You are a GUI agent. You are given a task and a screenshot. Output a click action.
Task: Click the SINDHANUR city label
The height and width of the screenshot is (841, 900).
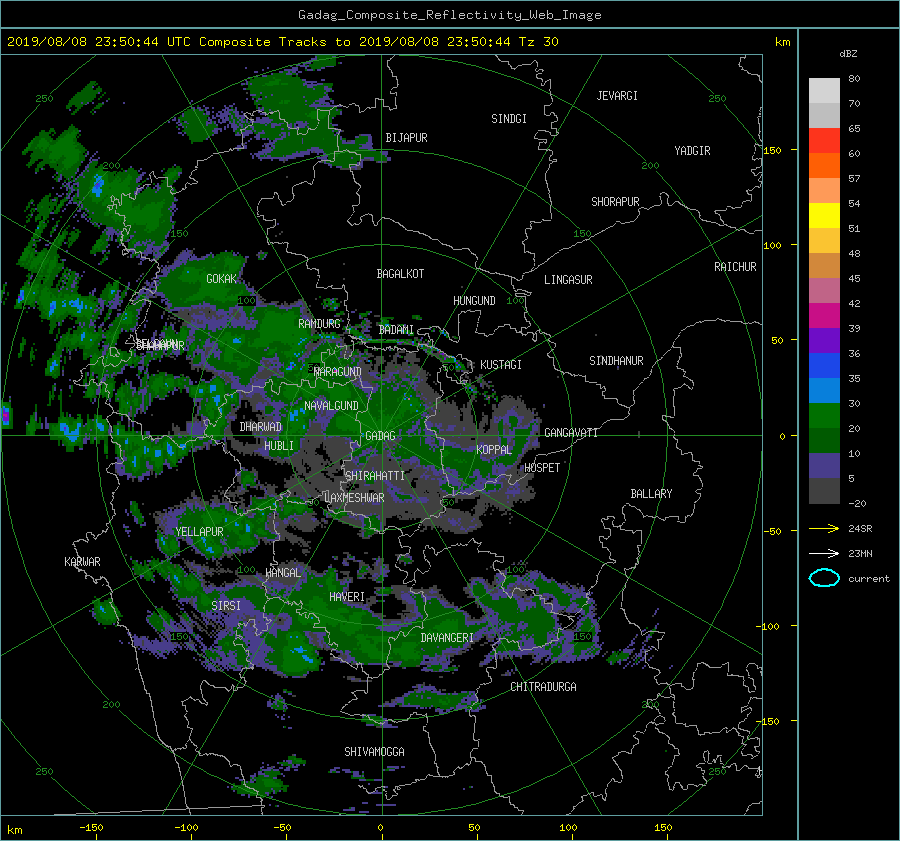click(x=616, y=361)
